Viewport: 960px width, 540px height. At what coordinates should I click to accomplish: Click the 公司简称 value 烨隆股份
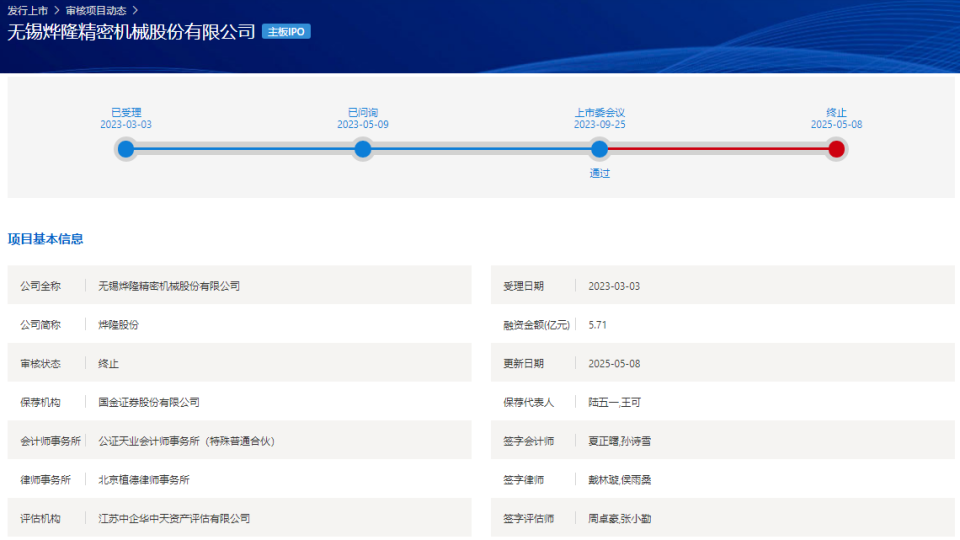tap(118, 324)
